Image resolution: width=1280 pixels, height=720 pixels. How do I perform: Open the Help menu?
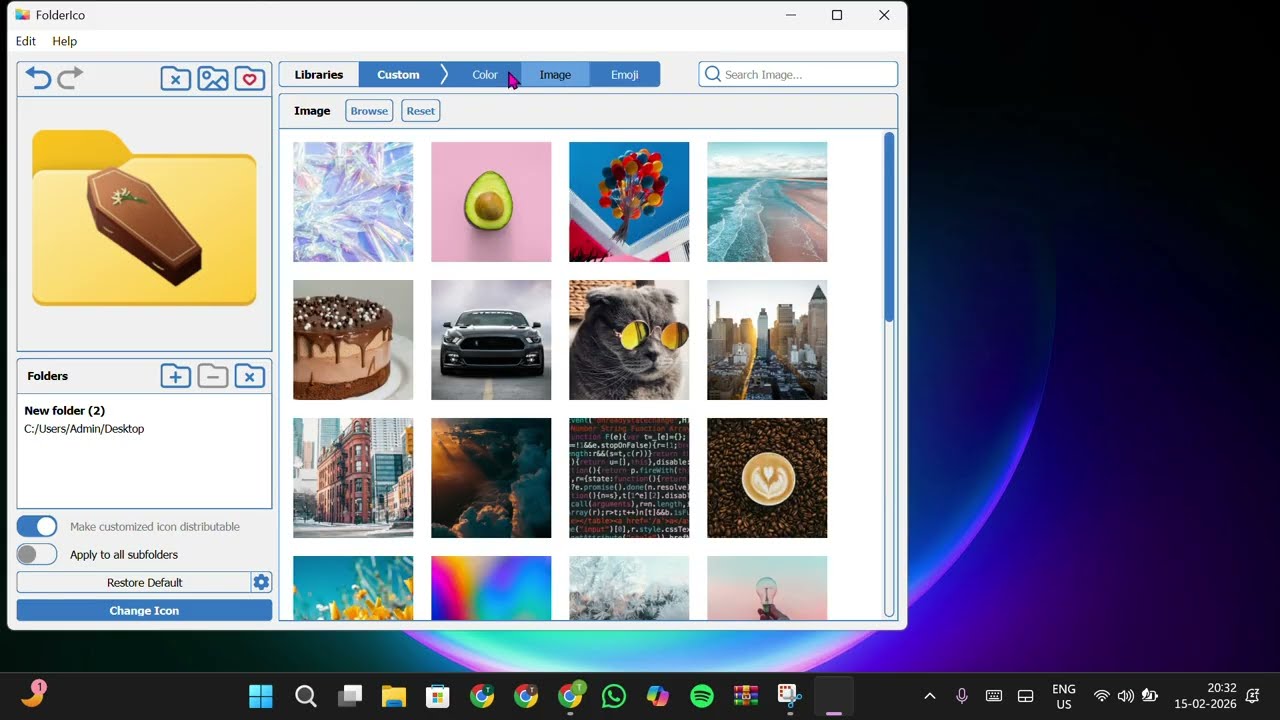click(65, 41)
